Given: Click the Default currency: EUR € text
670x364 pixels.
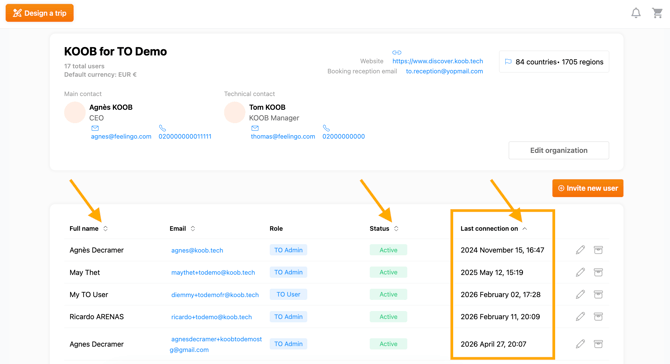Looking at the screenshot, I should (100, 75).
